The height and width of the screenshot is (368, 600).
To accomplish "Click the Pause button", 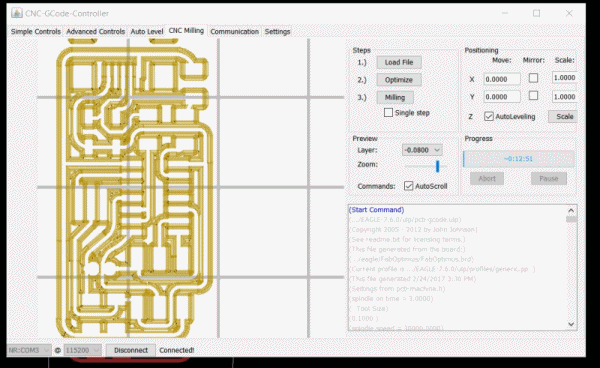I will [549, 178].
